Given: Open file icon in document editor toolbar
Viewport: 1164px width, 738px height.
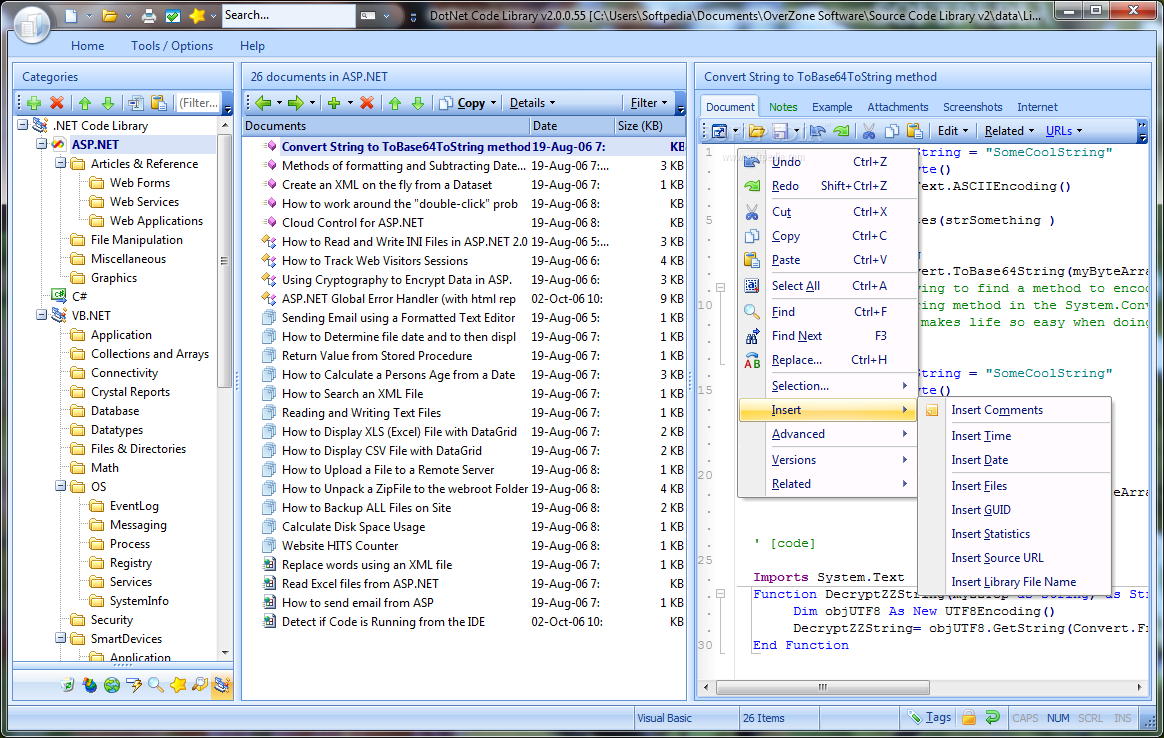Looking at the screenshot, I should (x=756, y=131).
